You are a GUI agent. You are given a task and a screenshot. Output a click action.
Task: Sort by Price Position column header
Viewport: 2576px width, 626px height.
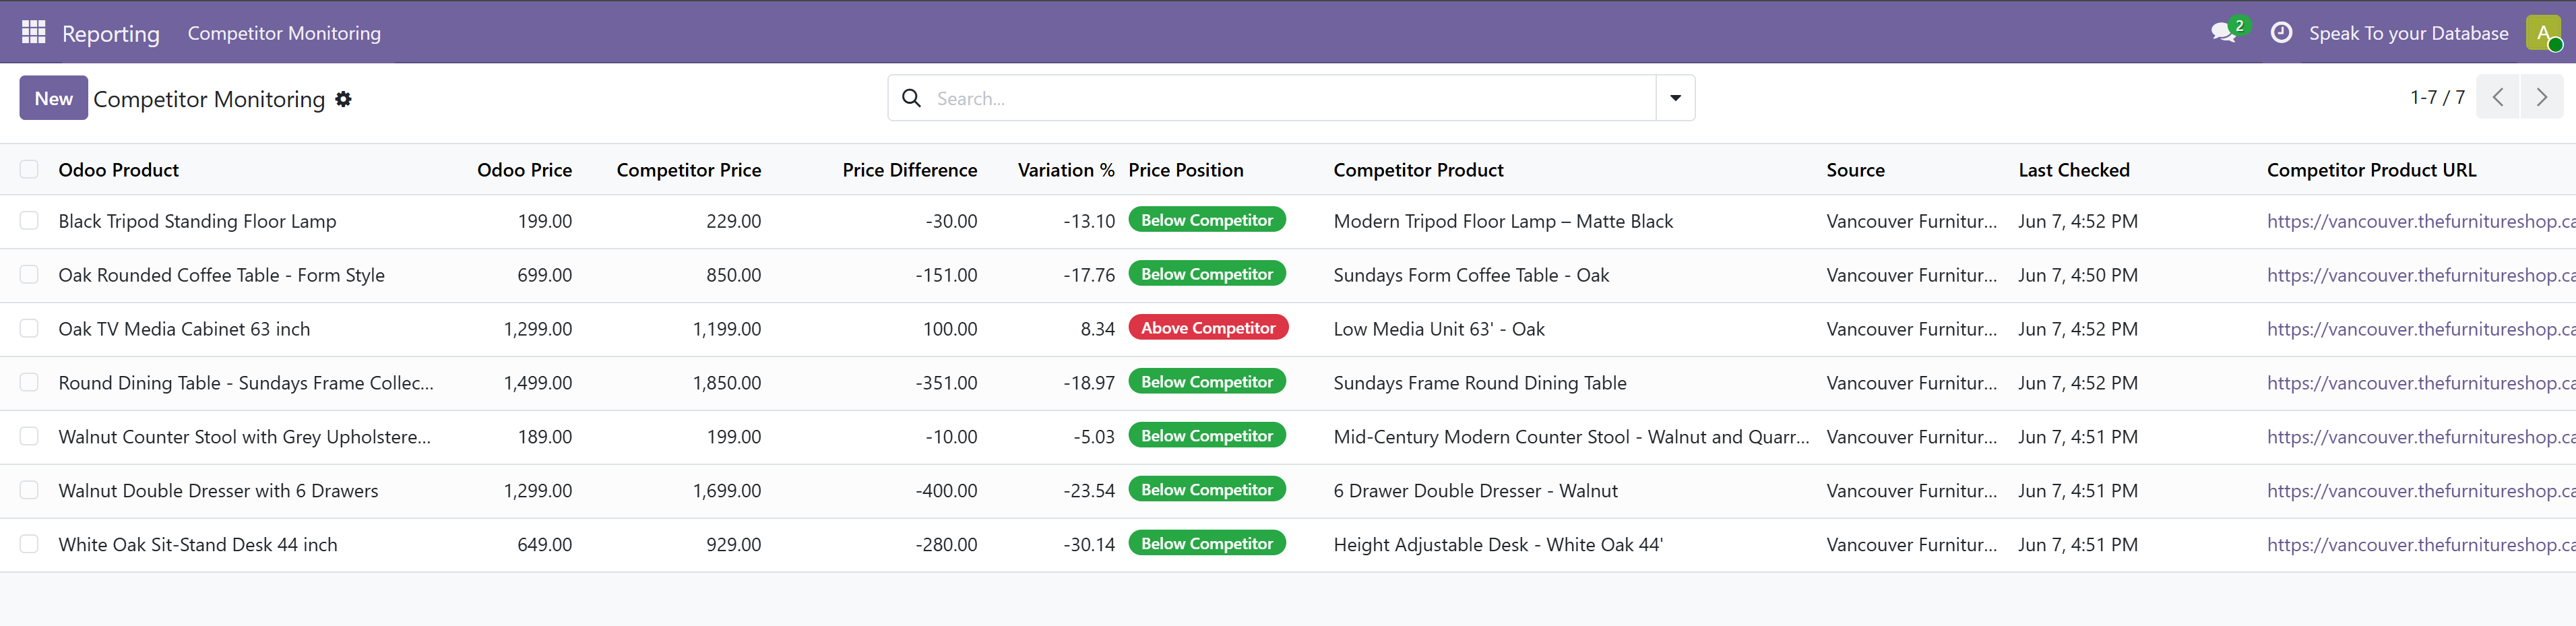pyautogui.click(x=1186, y=170)
